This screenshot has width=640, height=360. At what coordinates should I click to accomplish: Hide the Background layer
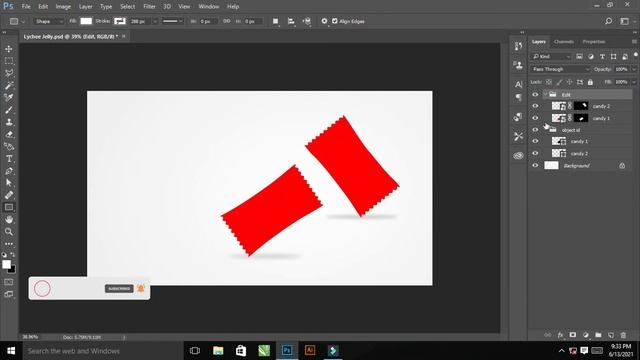[535, 165]
